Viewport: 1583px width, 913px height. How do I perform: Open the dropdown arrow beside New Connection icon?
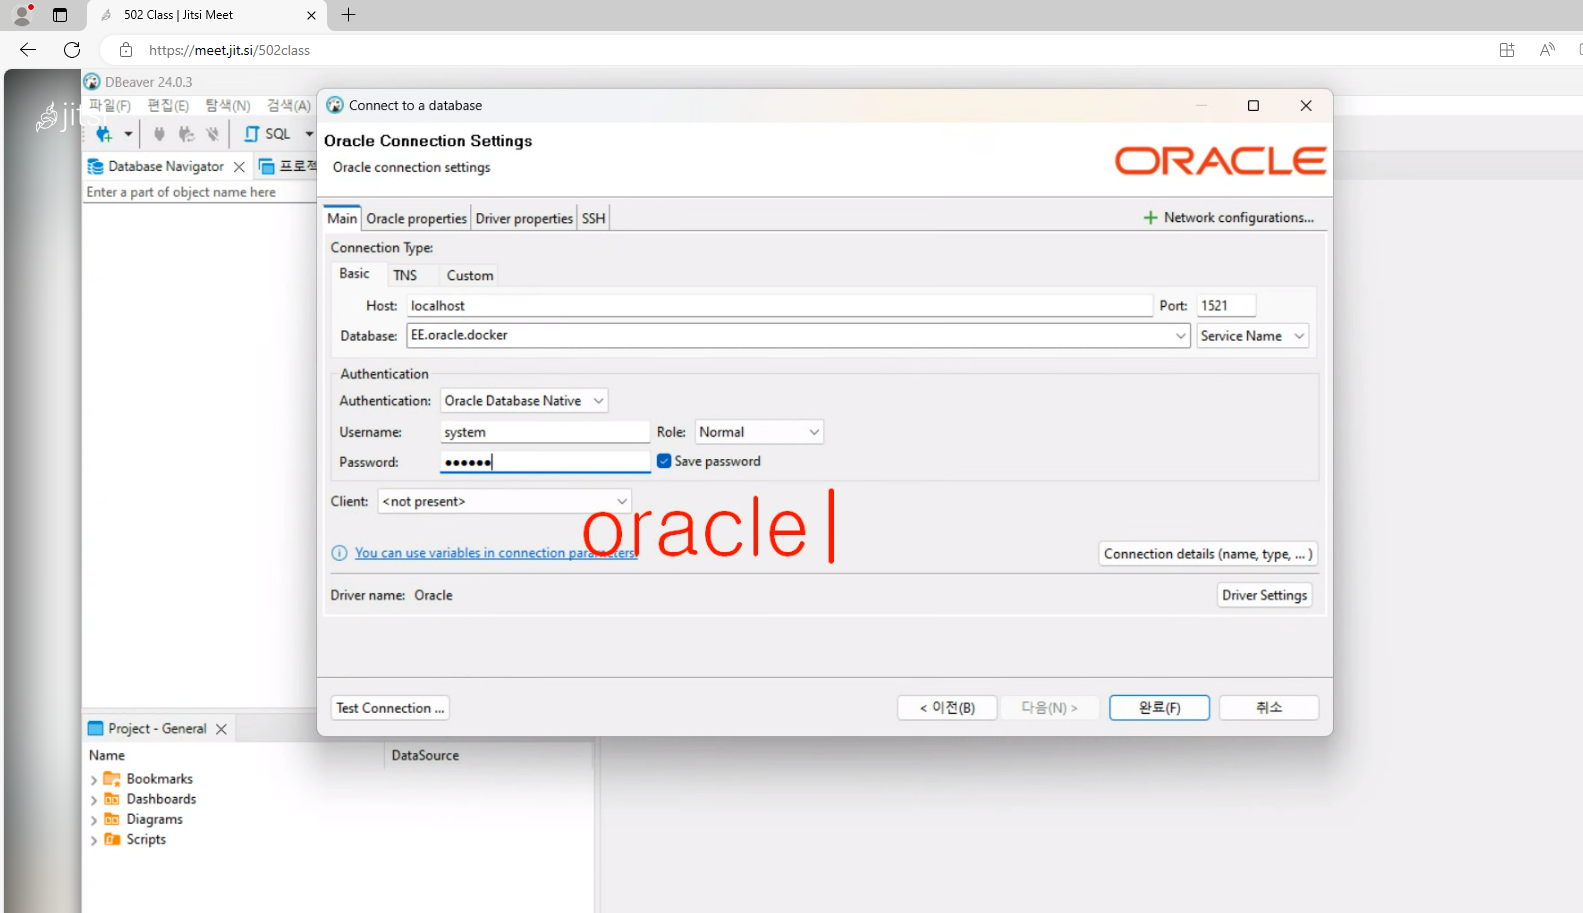coord(128,134)
